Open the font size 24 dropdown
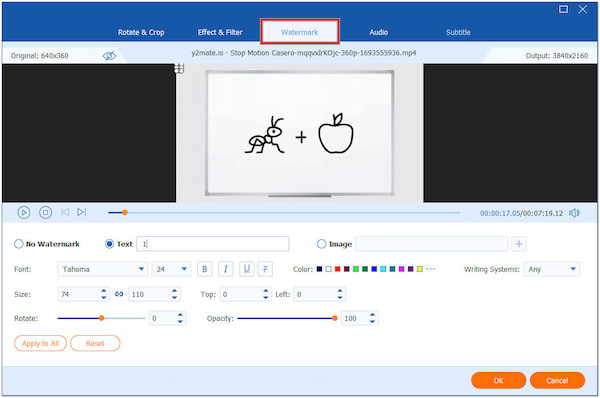This screenshot has width=600, height=398. click(171, 269)
